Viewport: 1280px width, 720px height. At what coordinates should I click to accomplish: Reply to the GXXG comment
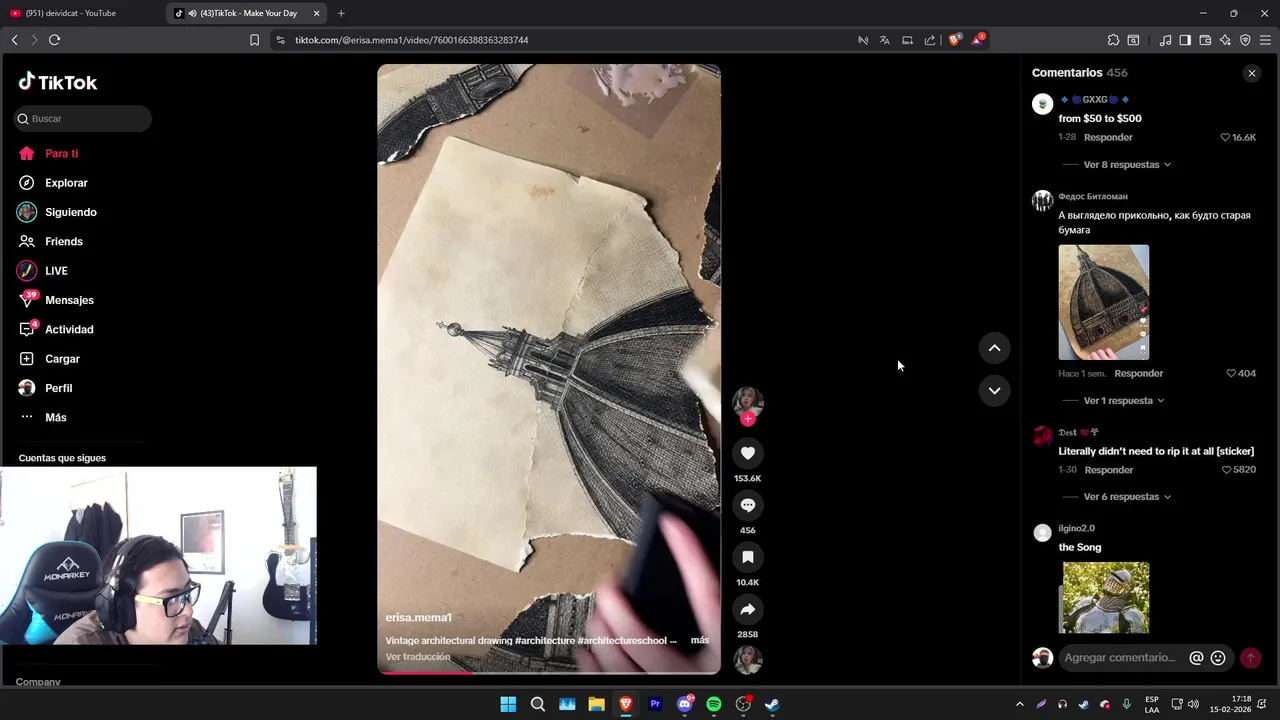click(1108, 137)
